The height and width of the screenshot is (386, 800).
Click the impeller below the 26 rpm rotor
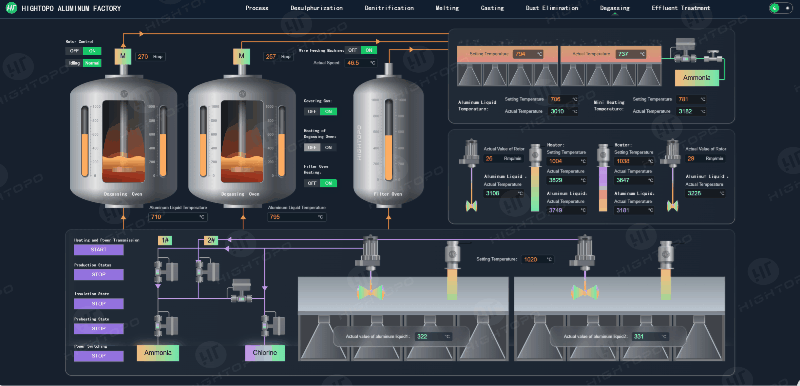click(470, 205)
